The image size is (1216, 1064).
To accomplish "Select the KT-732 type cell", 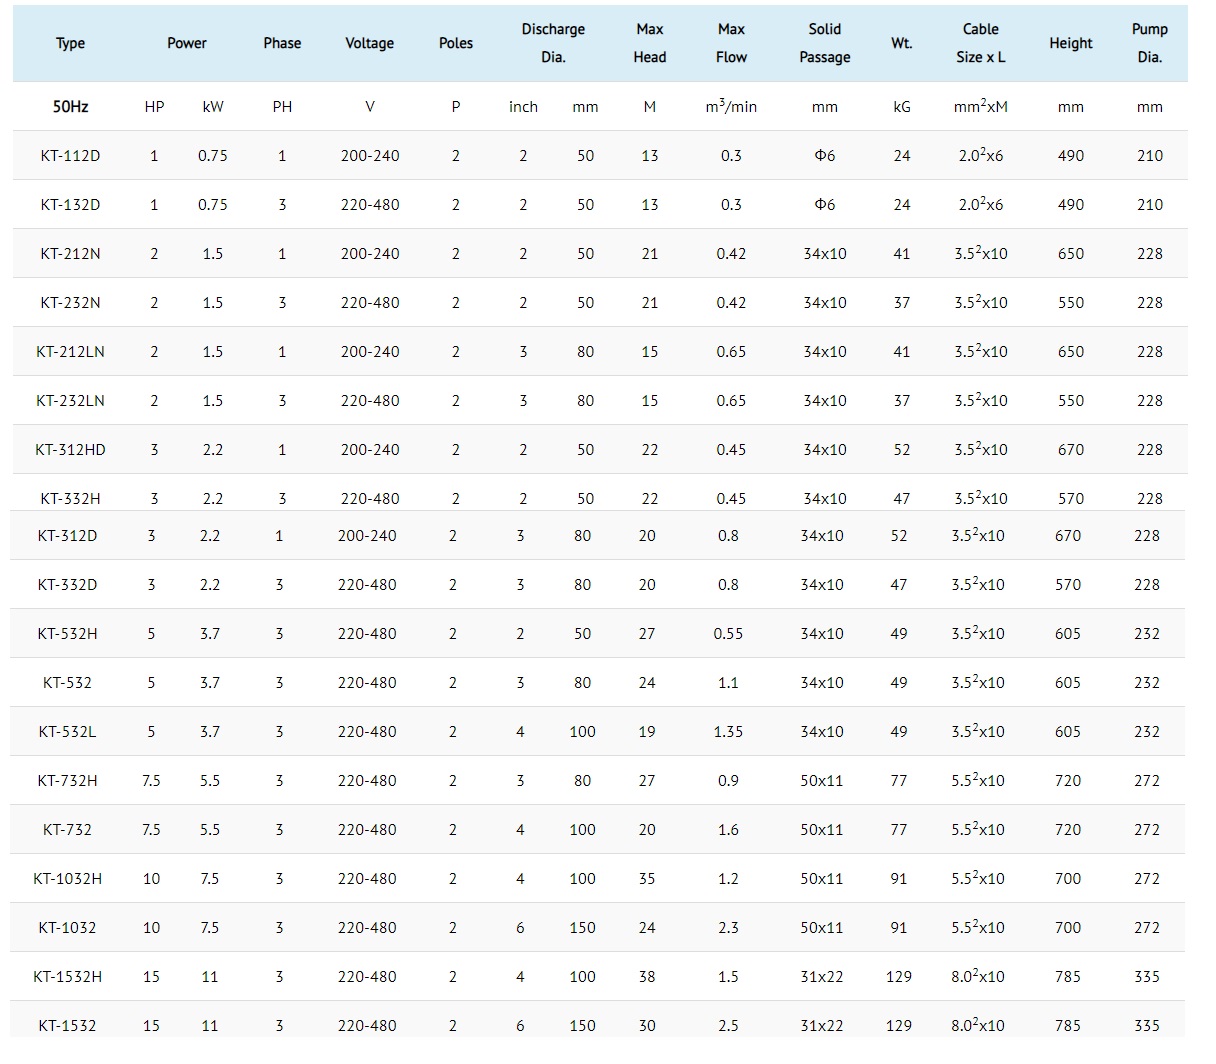I will tap(67, 830).
